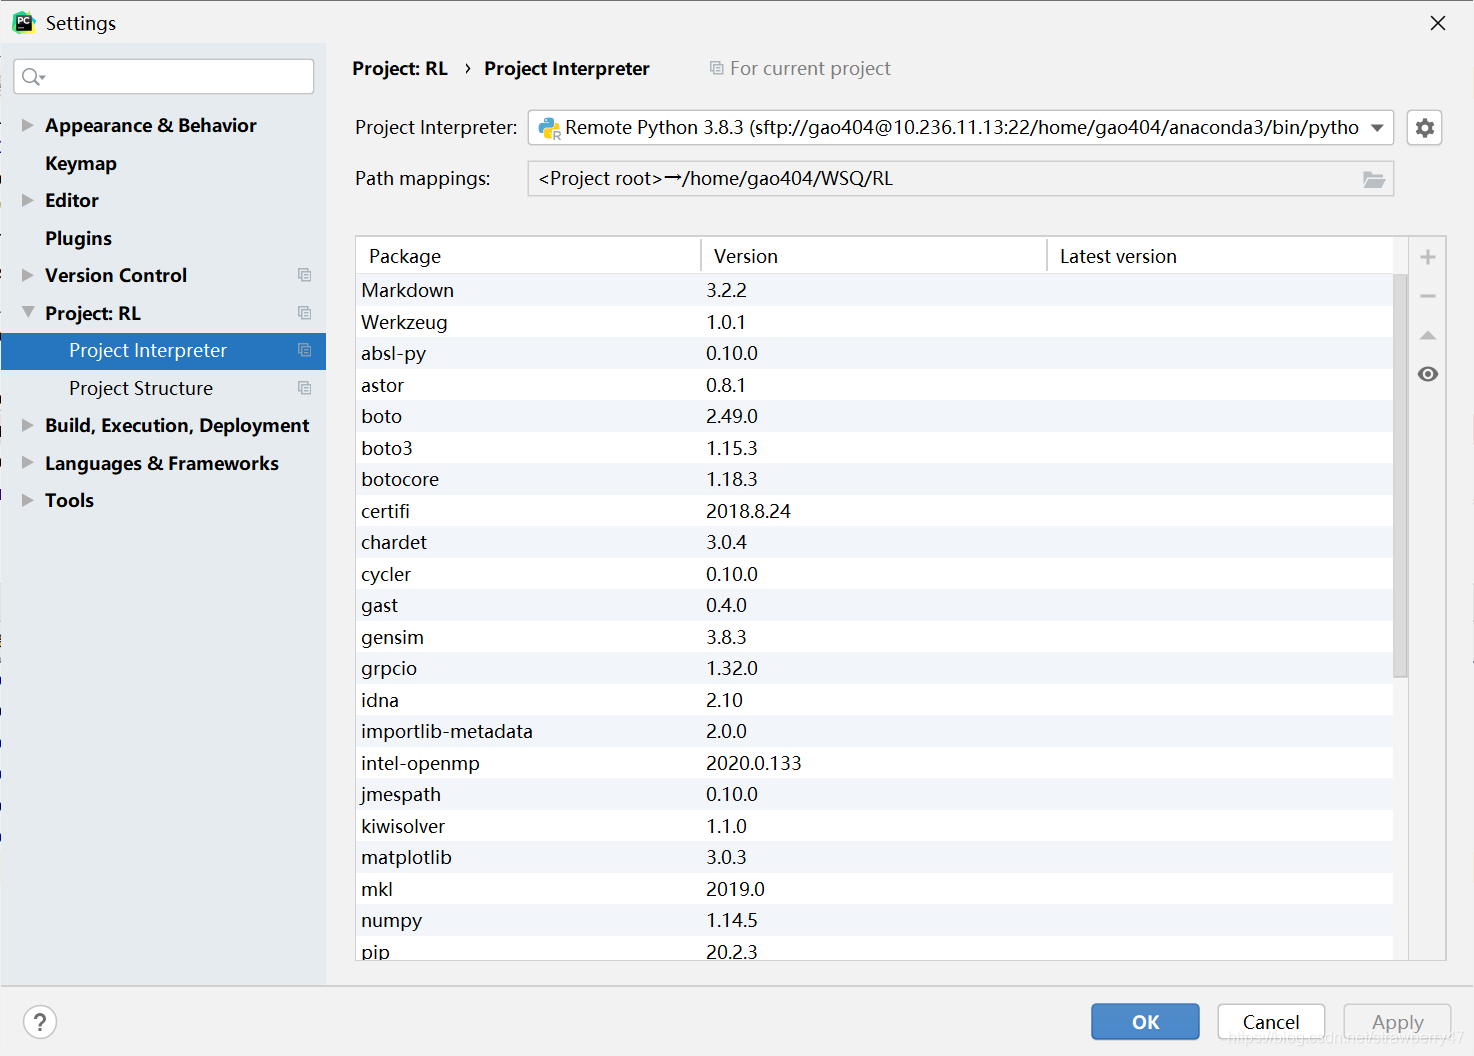Close the Settings dialog window
This screenshot has width=1474, height=1056.
tap(1437, 23)
